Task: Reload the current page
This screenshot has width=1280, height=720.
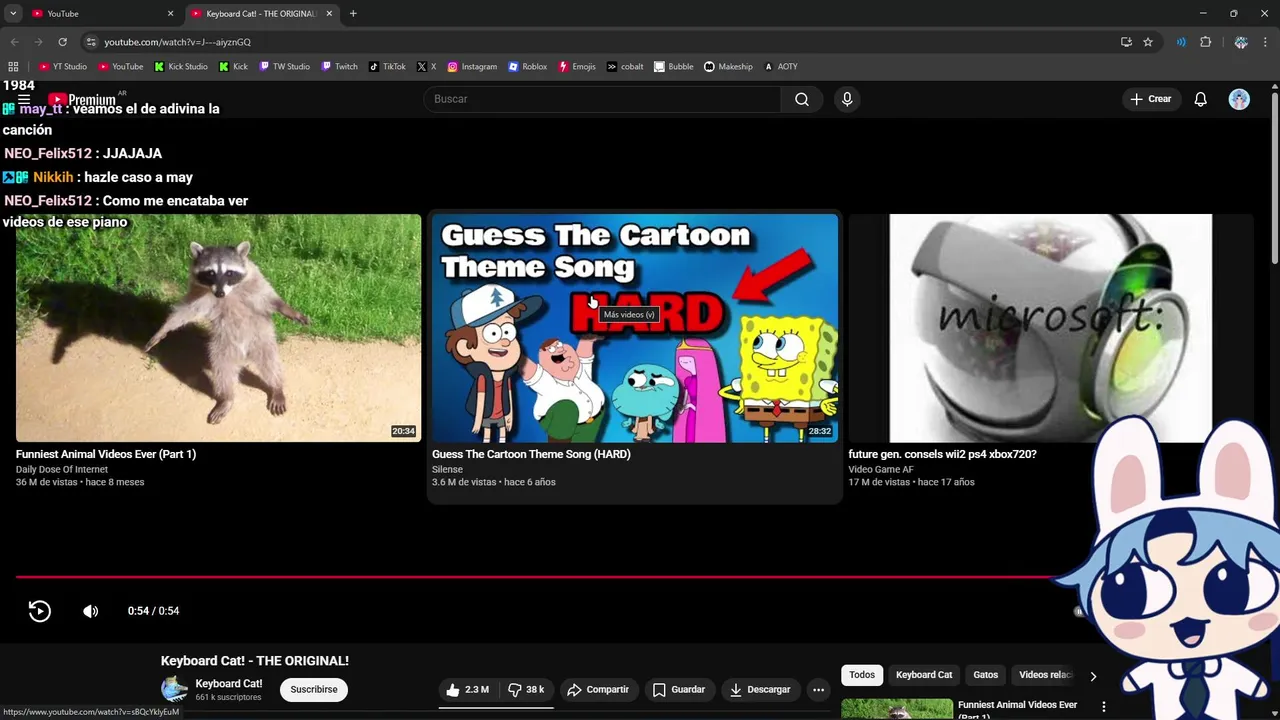Action: [x=62, y=42]
